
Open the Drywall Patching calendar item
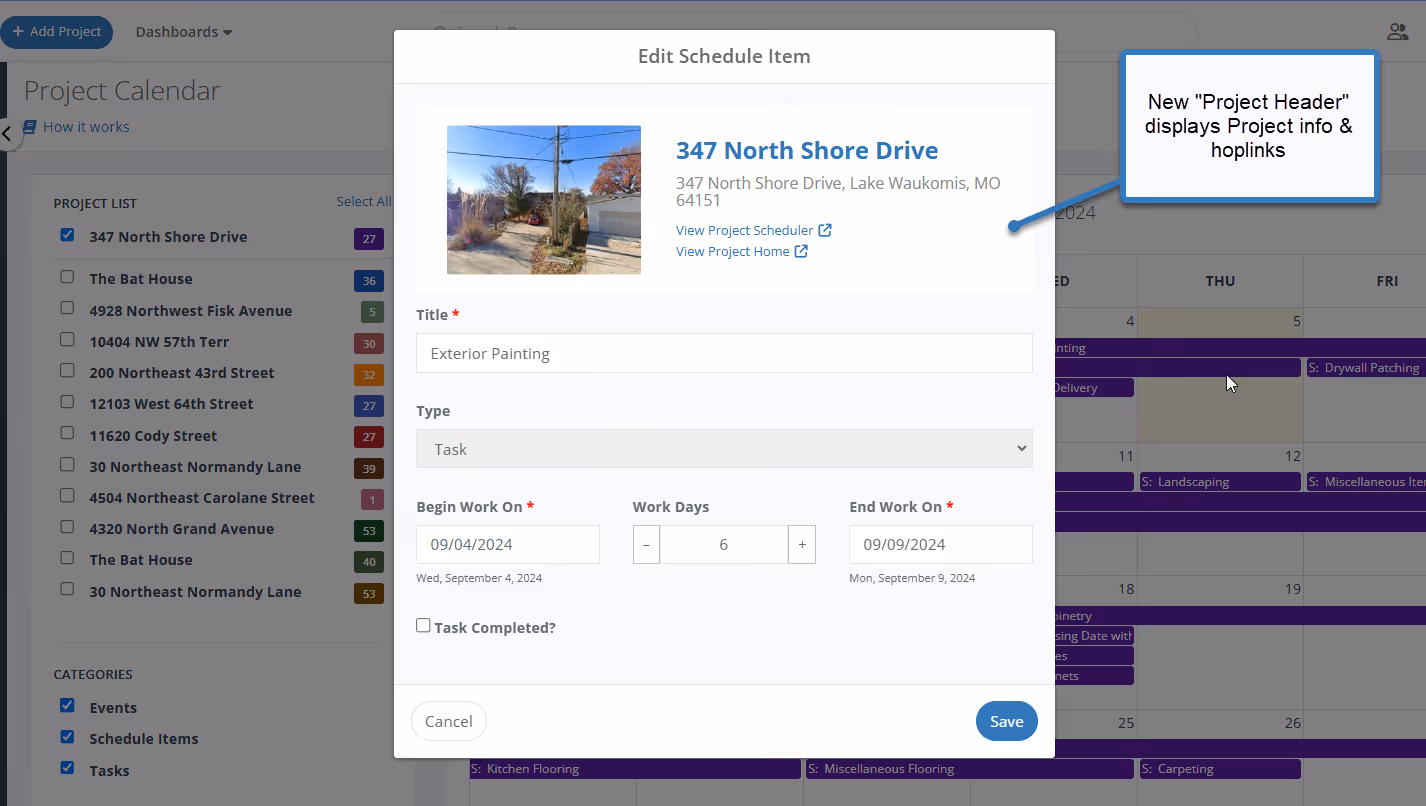tap(1365, 368)
